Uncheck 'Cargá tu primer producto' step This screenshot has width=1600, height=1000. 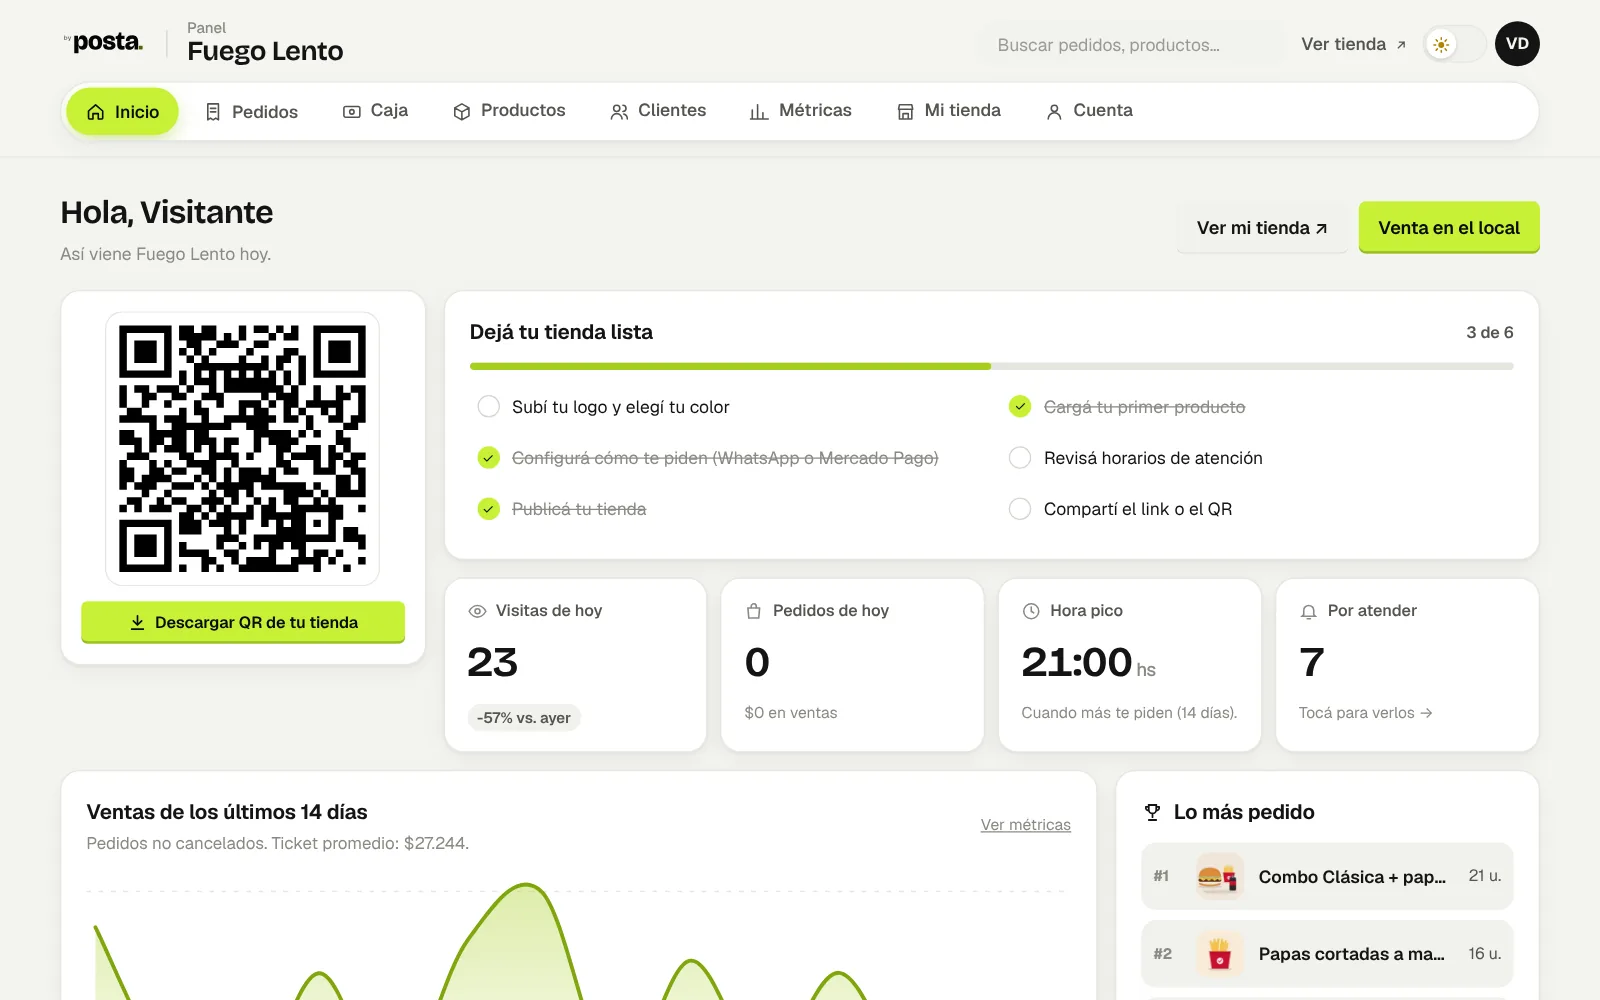[1020, 407]
